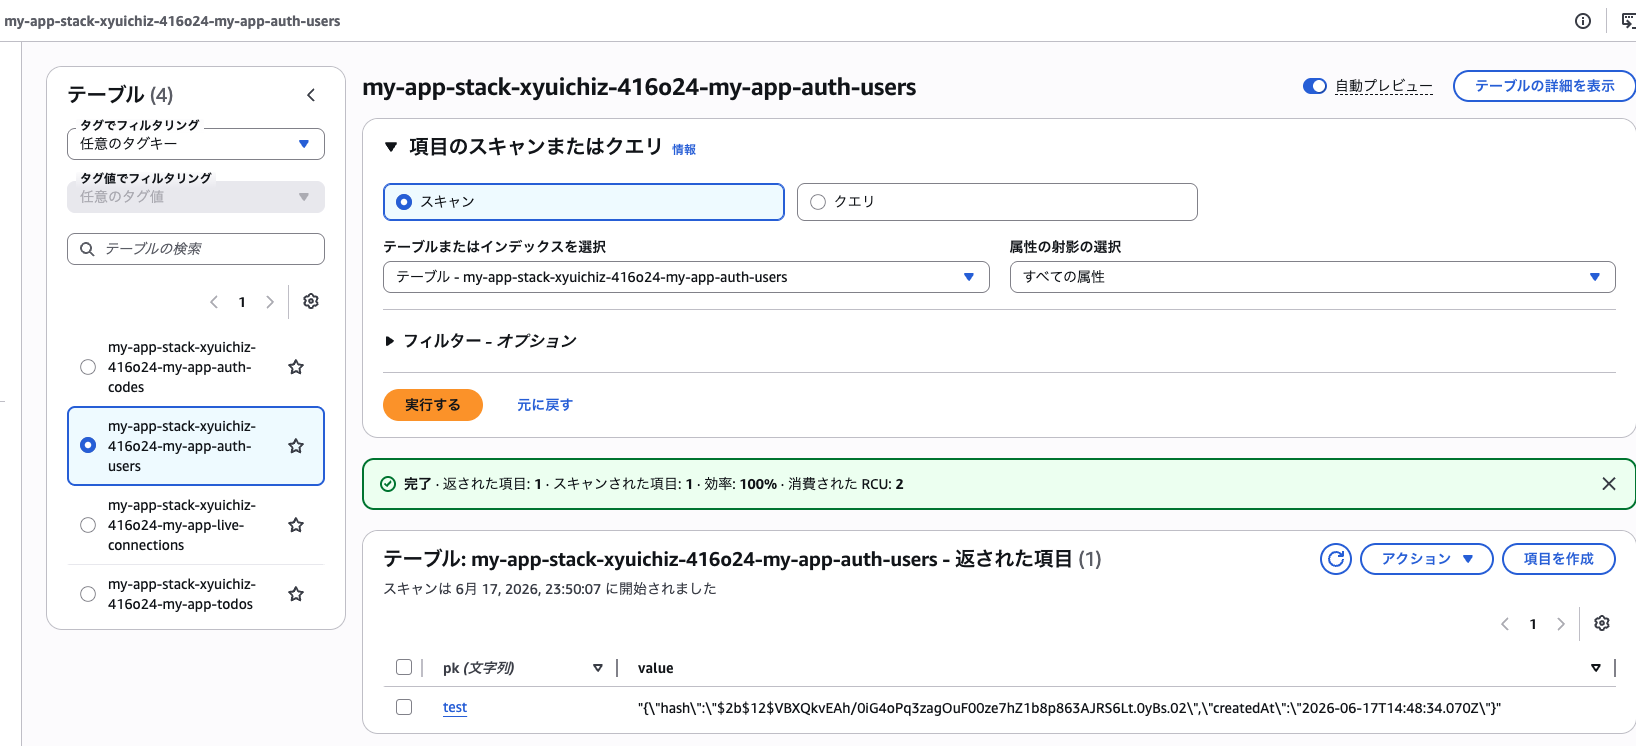Check the select-all items checkbox

[x=404, y=667]
